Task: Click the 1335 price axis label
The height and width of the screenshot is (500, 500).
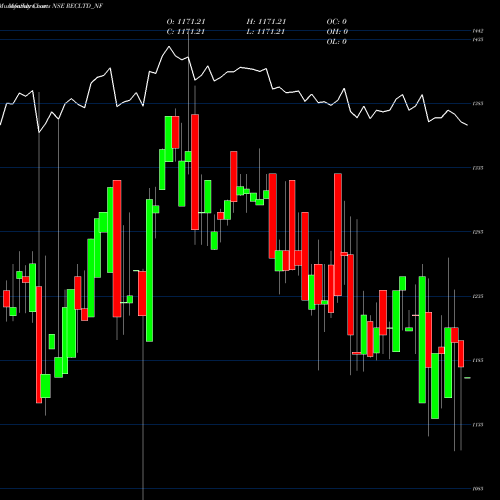Action: (x=478, y=168)
